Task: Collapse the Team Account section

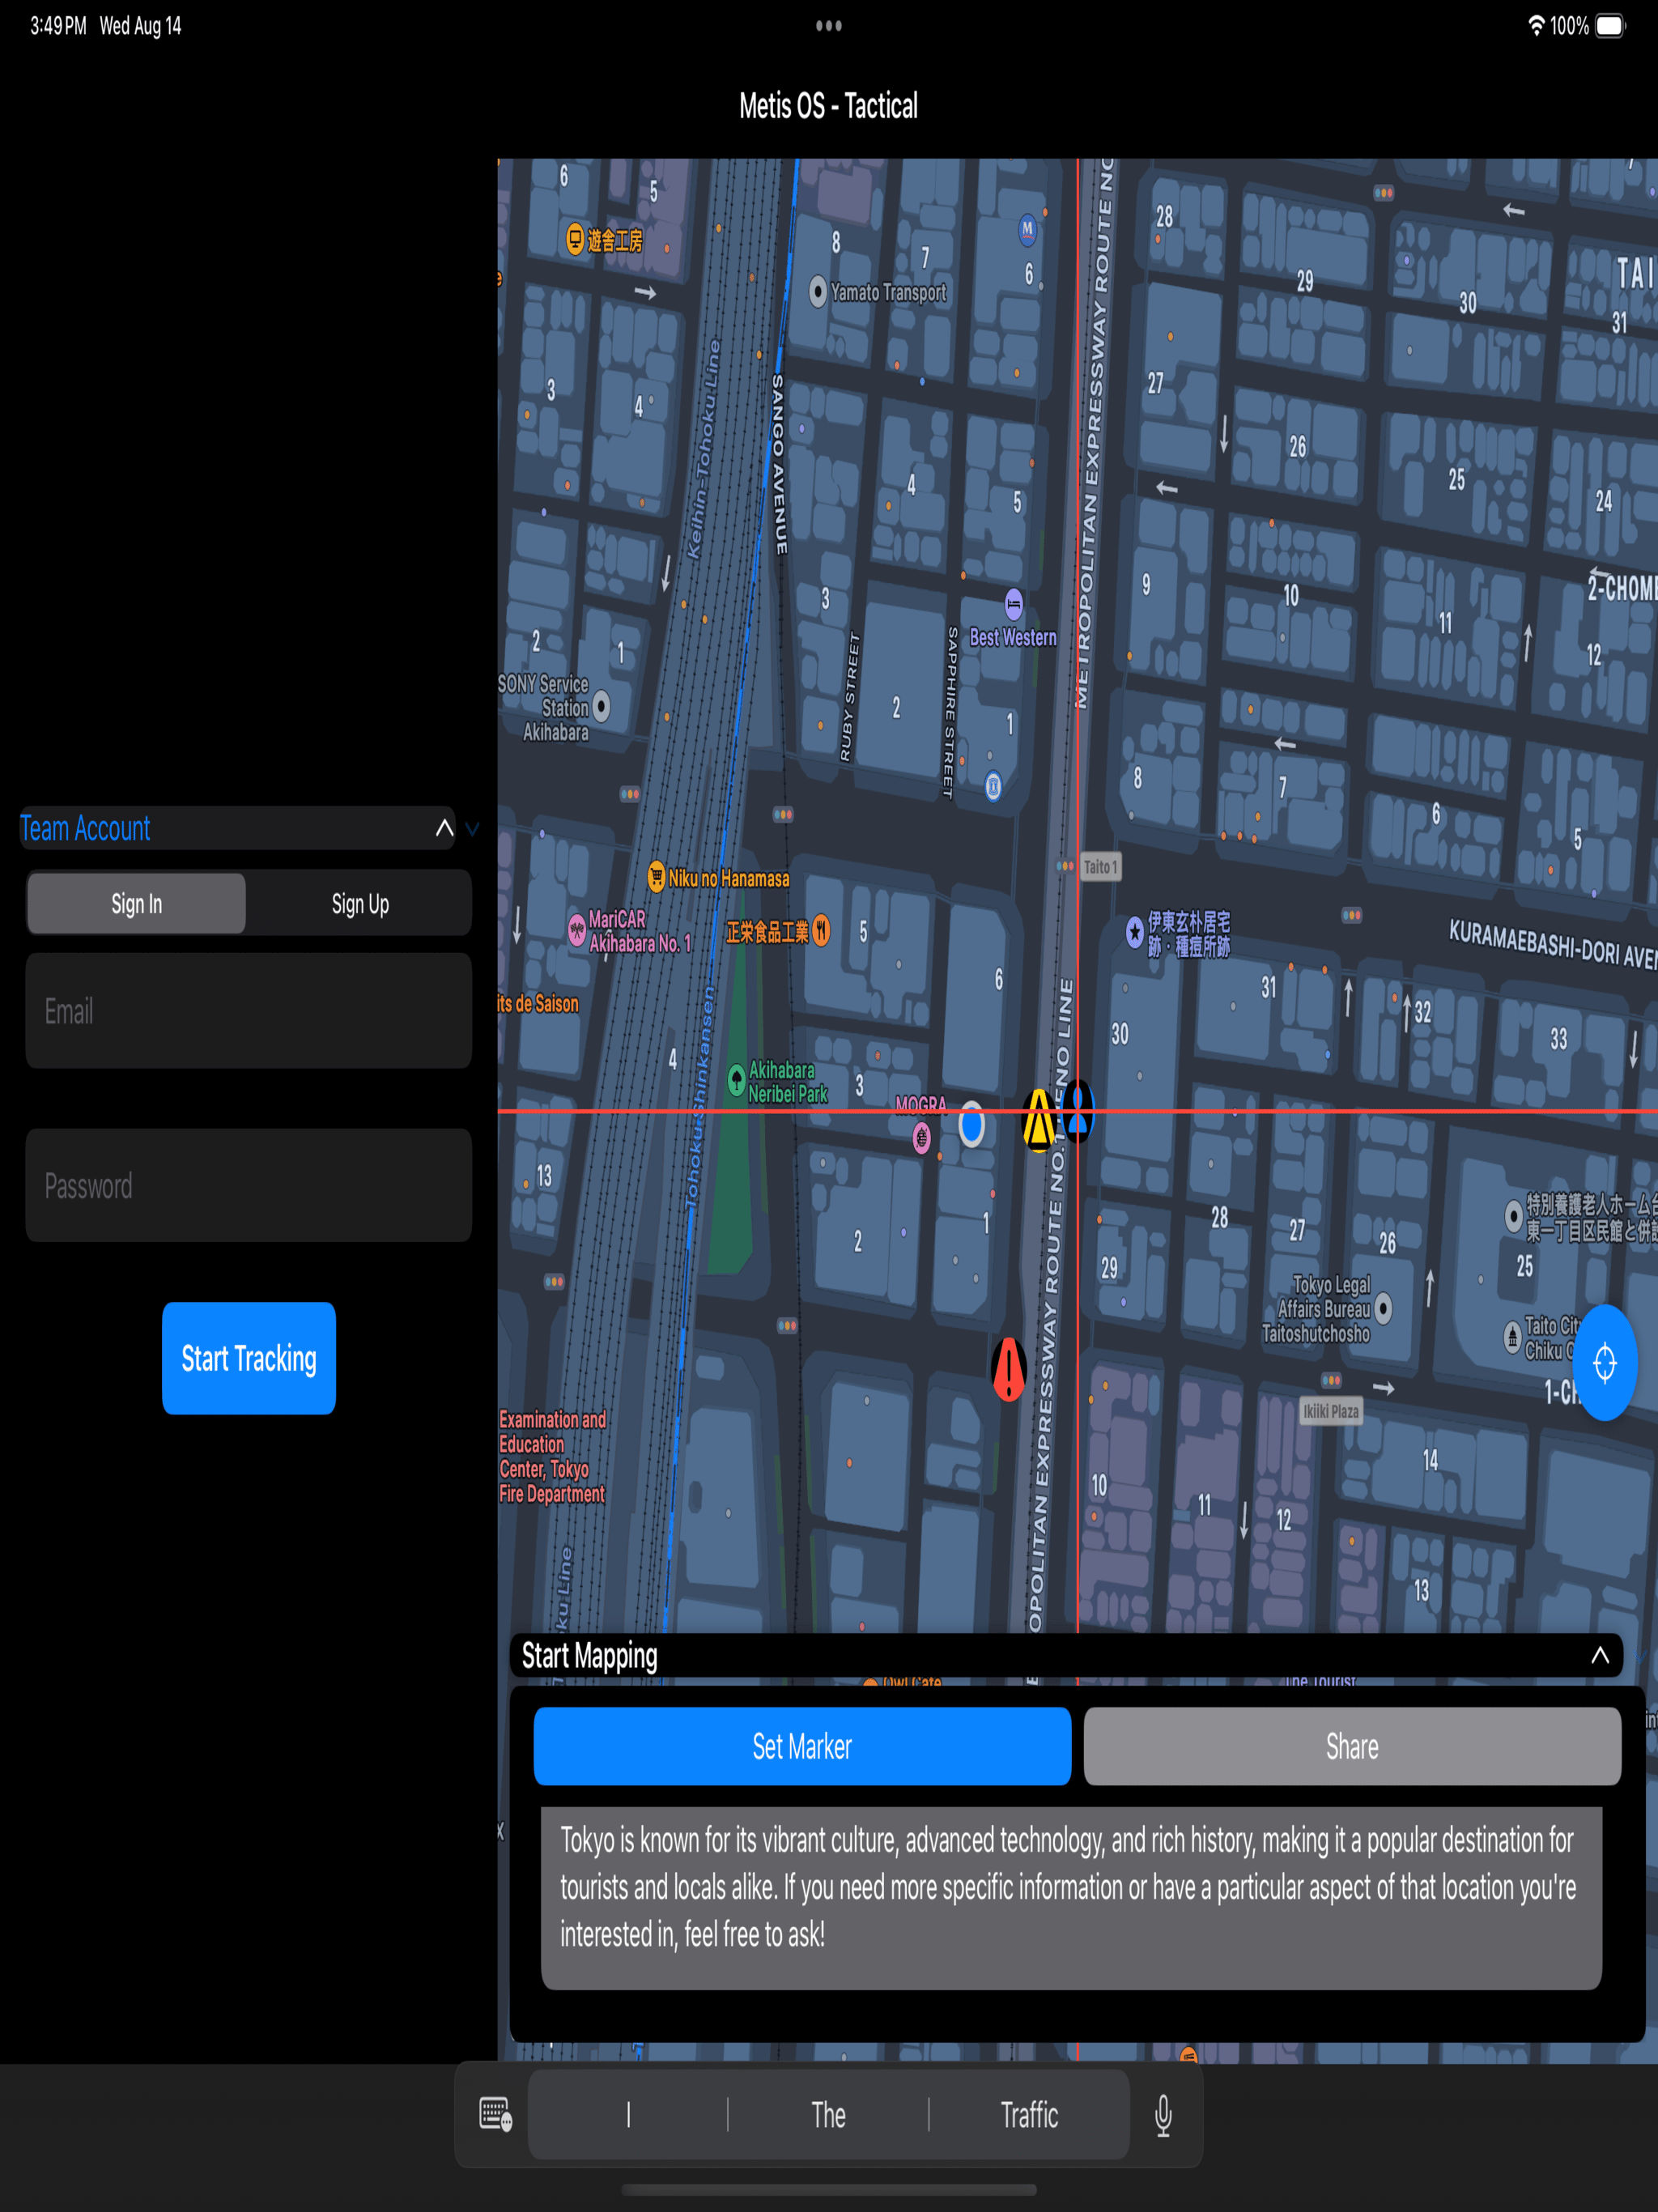Action: click(x=444, y=828)
